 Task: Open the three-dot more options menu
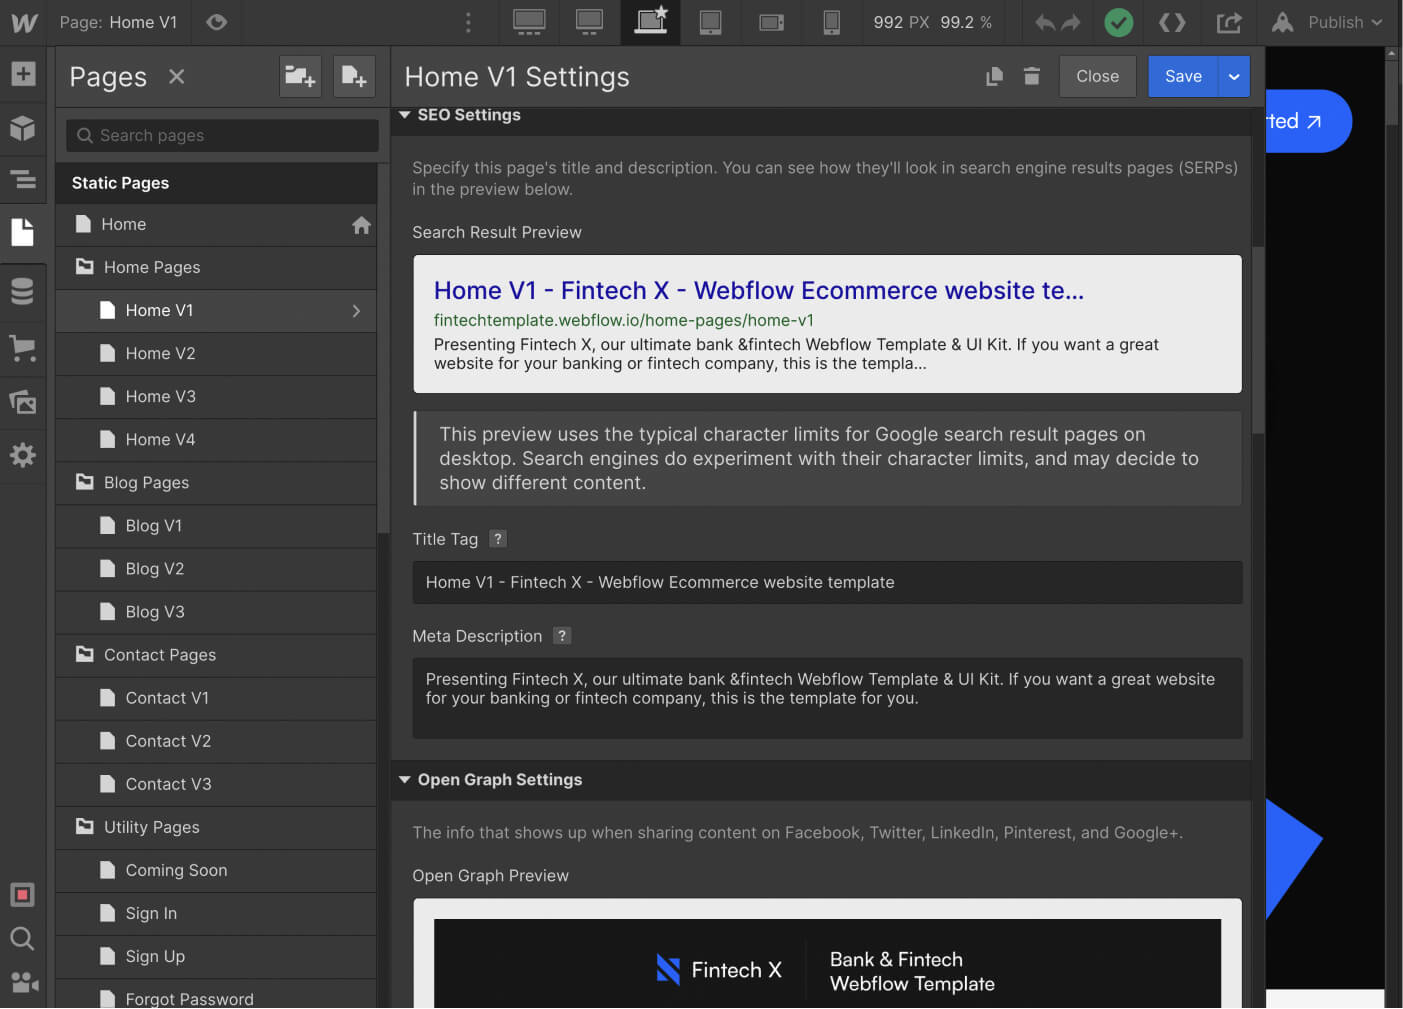click(468, 22)
